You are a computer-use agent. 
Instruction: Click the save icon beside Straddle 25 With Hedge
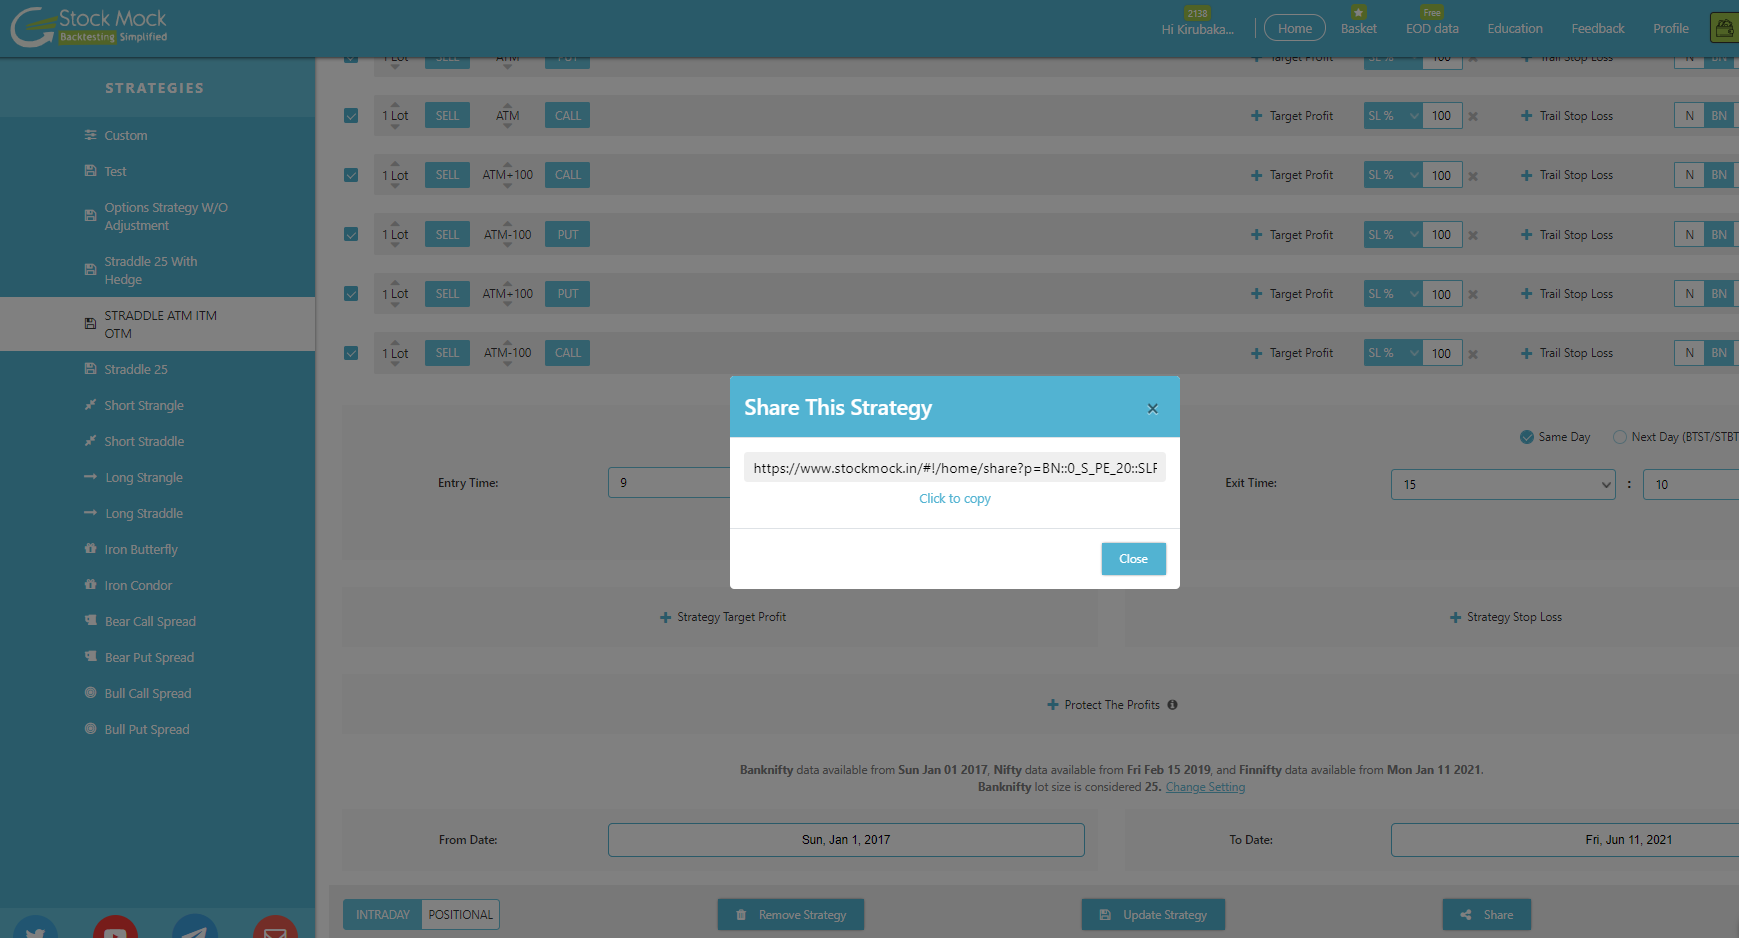(91, 269)
